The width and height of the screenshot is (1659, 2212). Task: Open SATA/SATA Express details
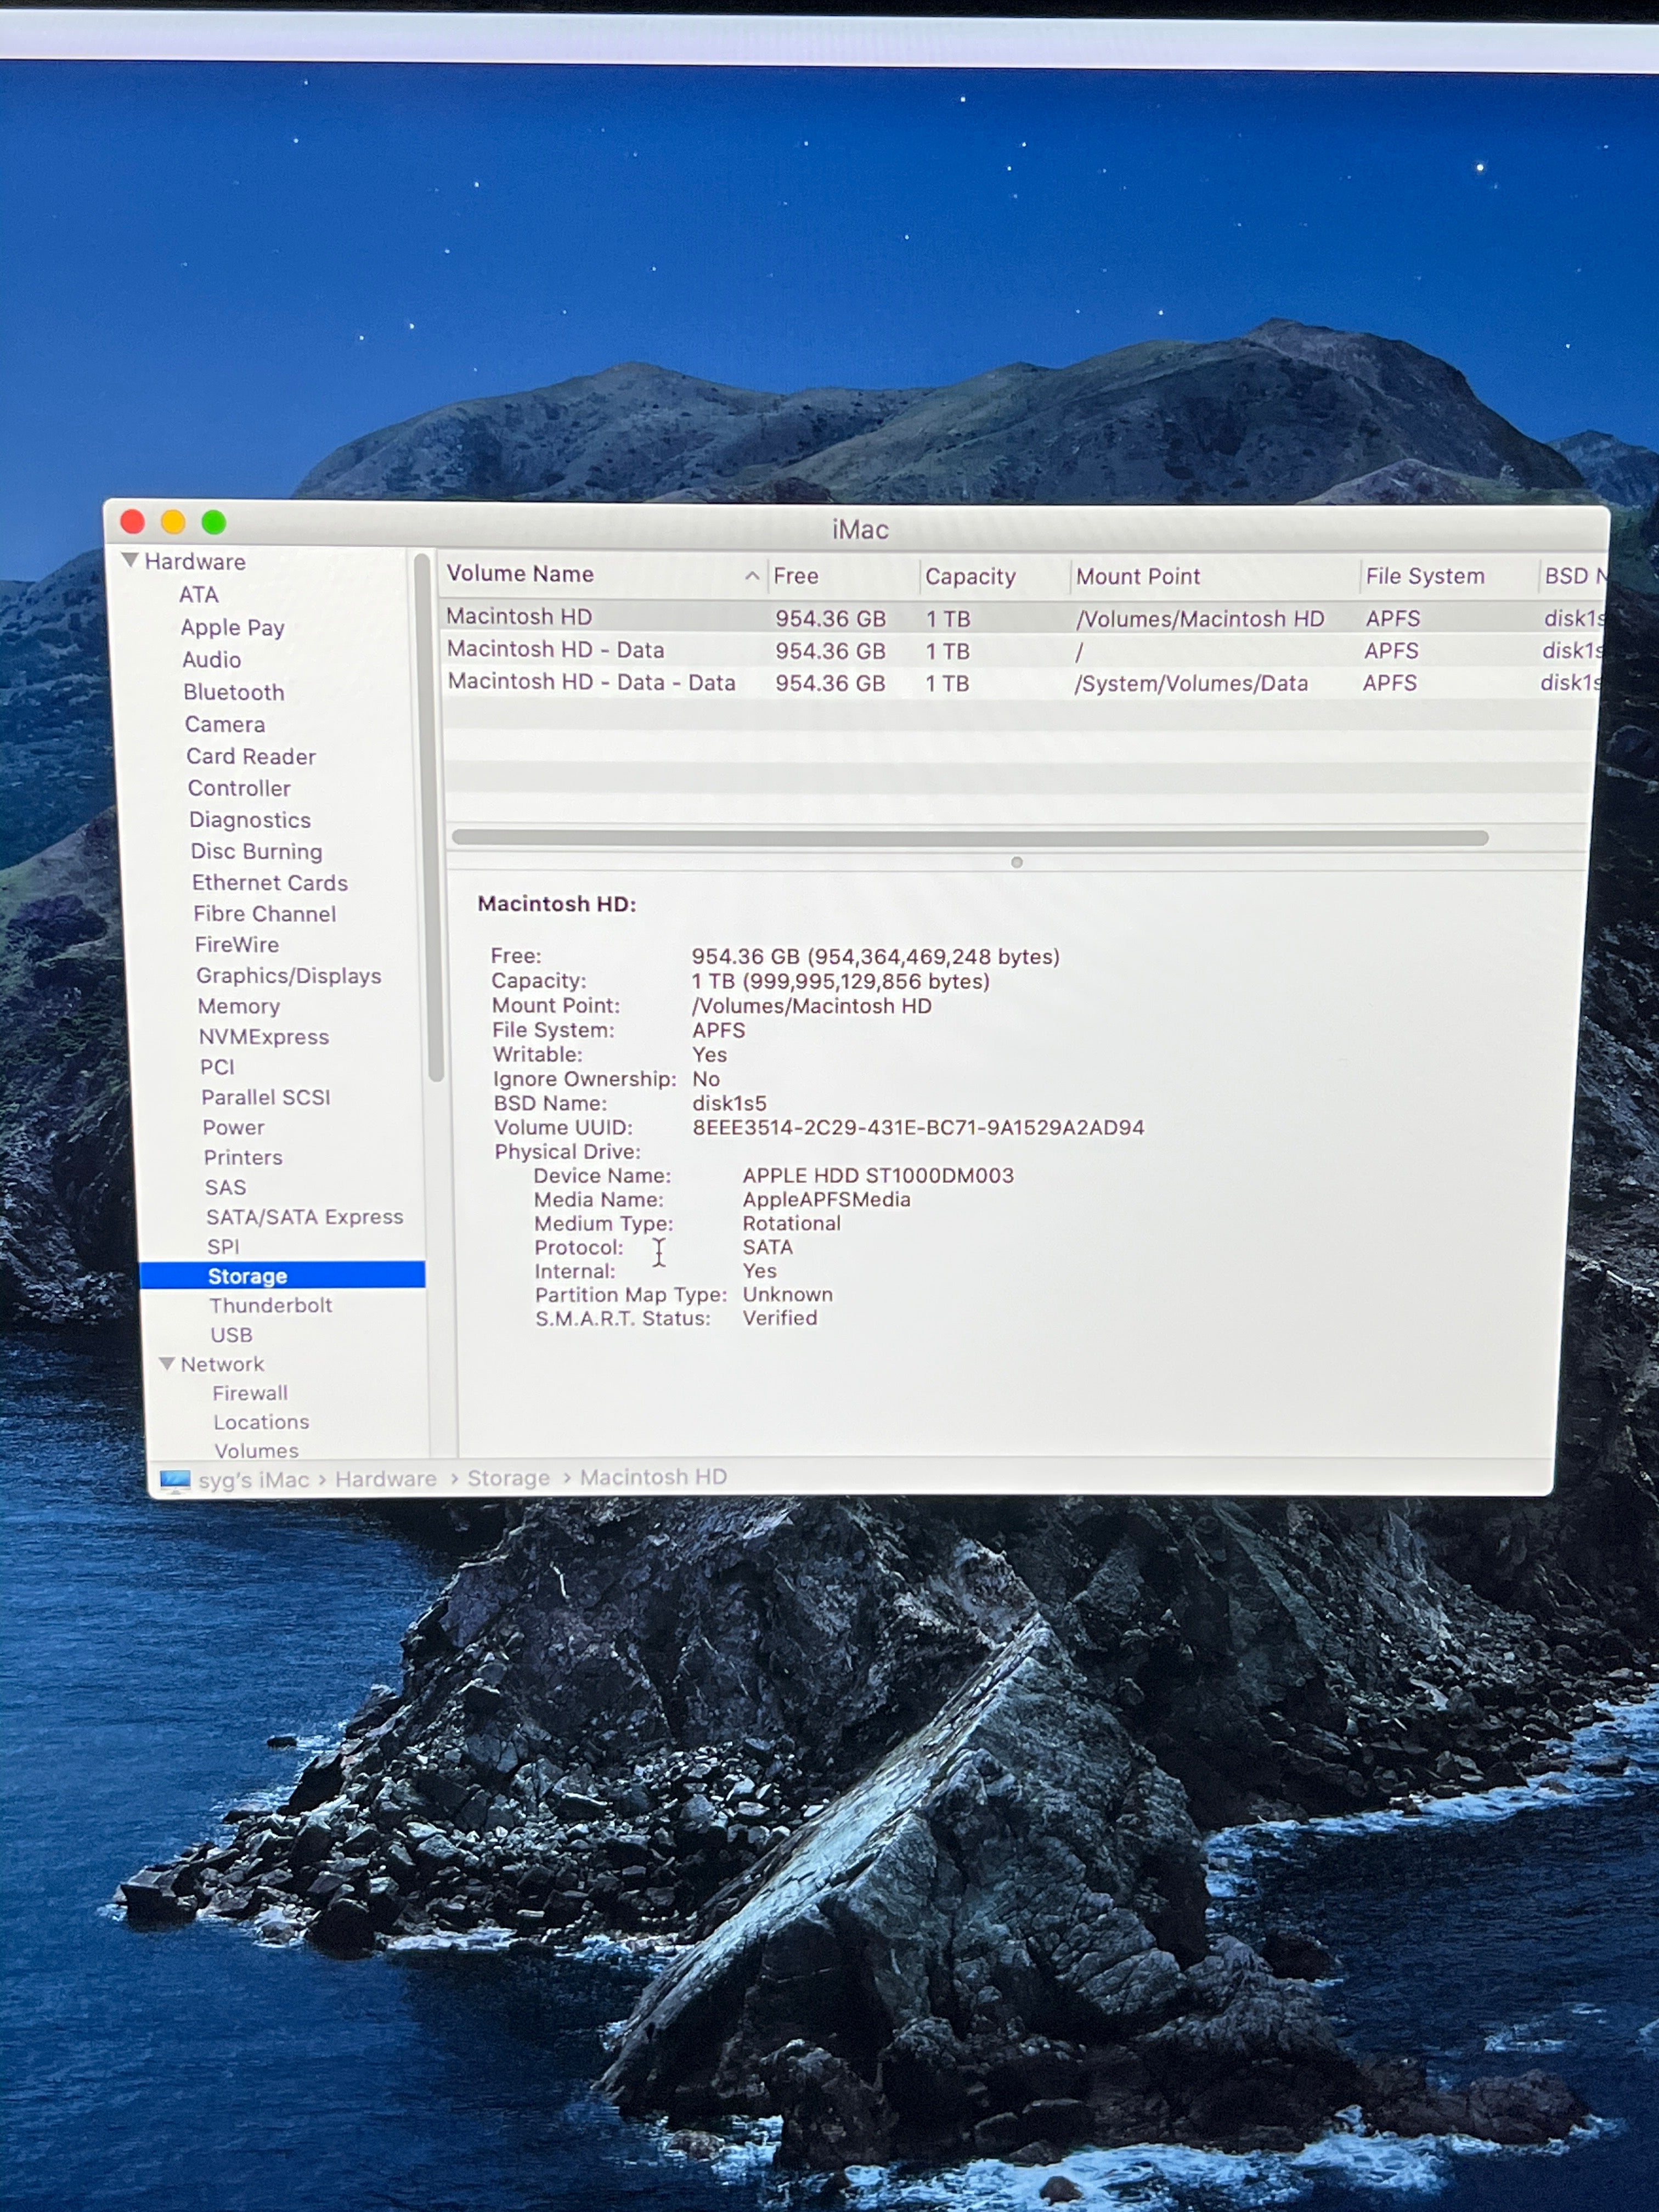click(305, 1217)
